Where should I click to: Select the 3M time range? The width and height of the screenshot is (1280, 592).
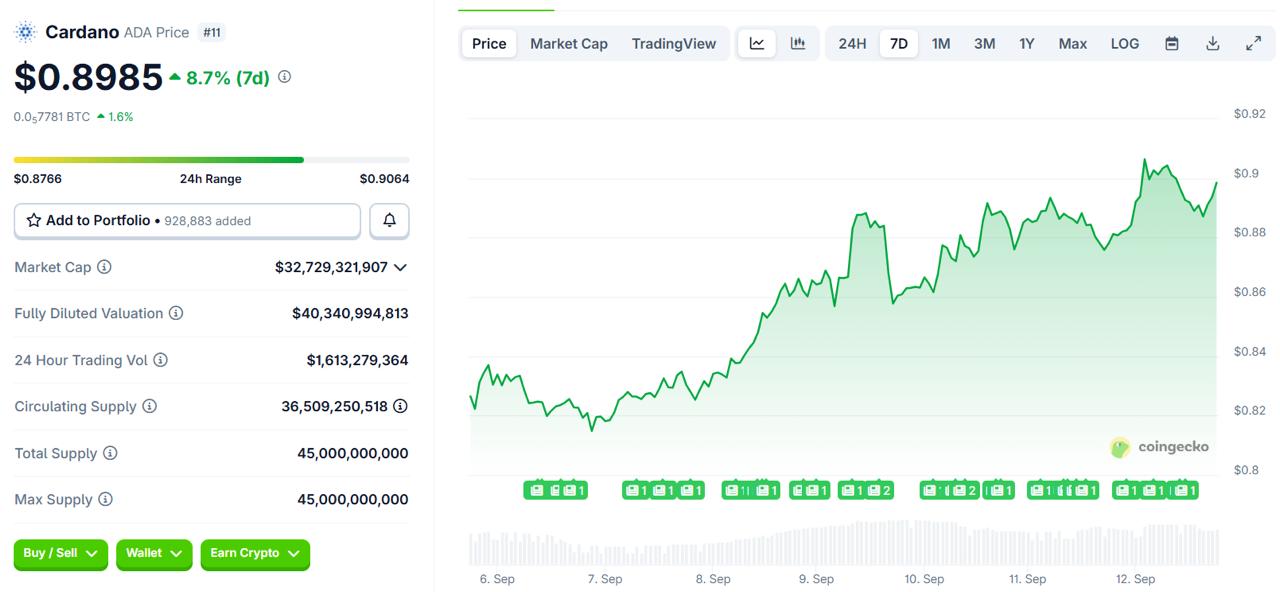coord(984,43)
